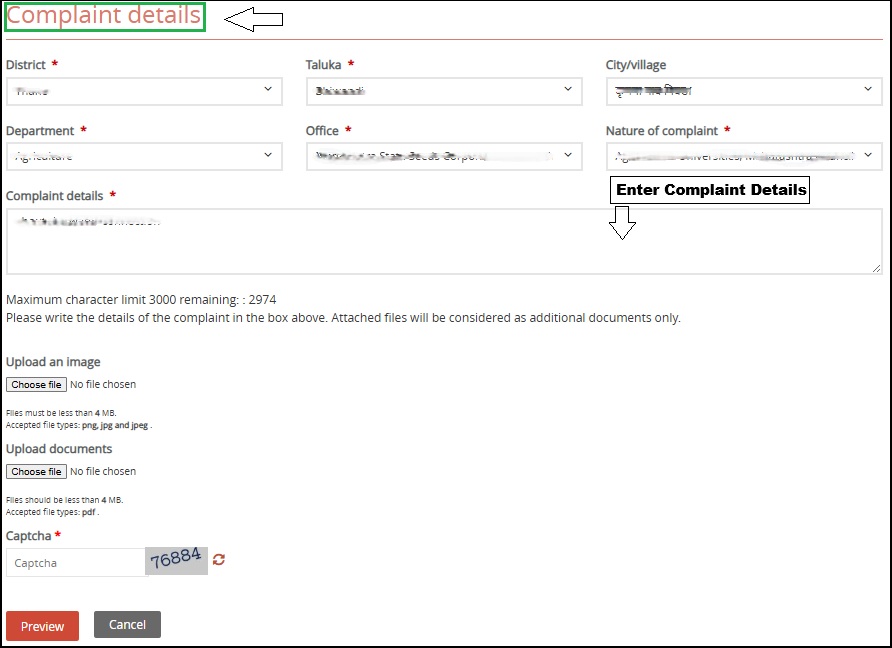Click the left arrow beside the heading
Screen dimensions: 892x648
pos(253,19)
